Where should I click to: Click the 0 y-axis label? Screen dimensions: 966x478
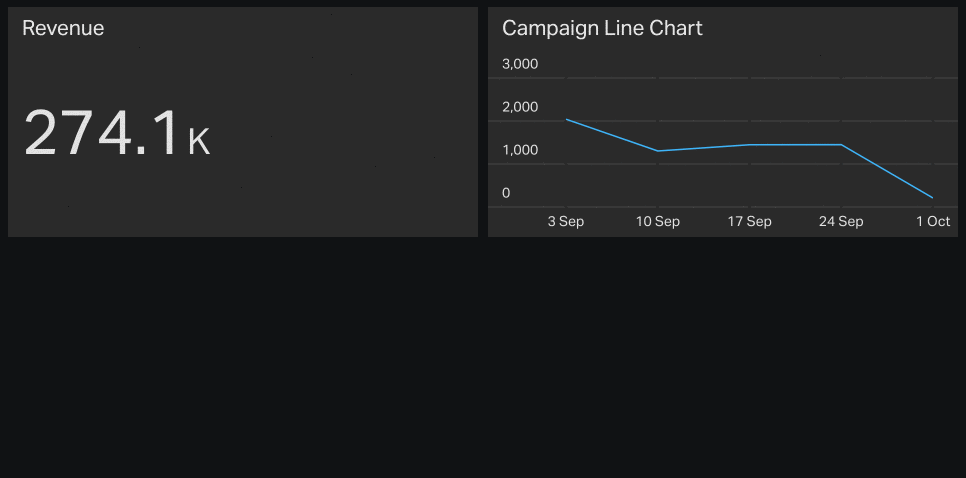coord(506,193)
